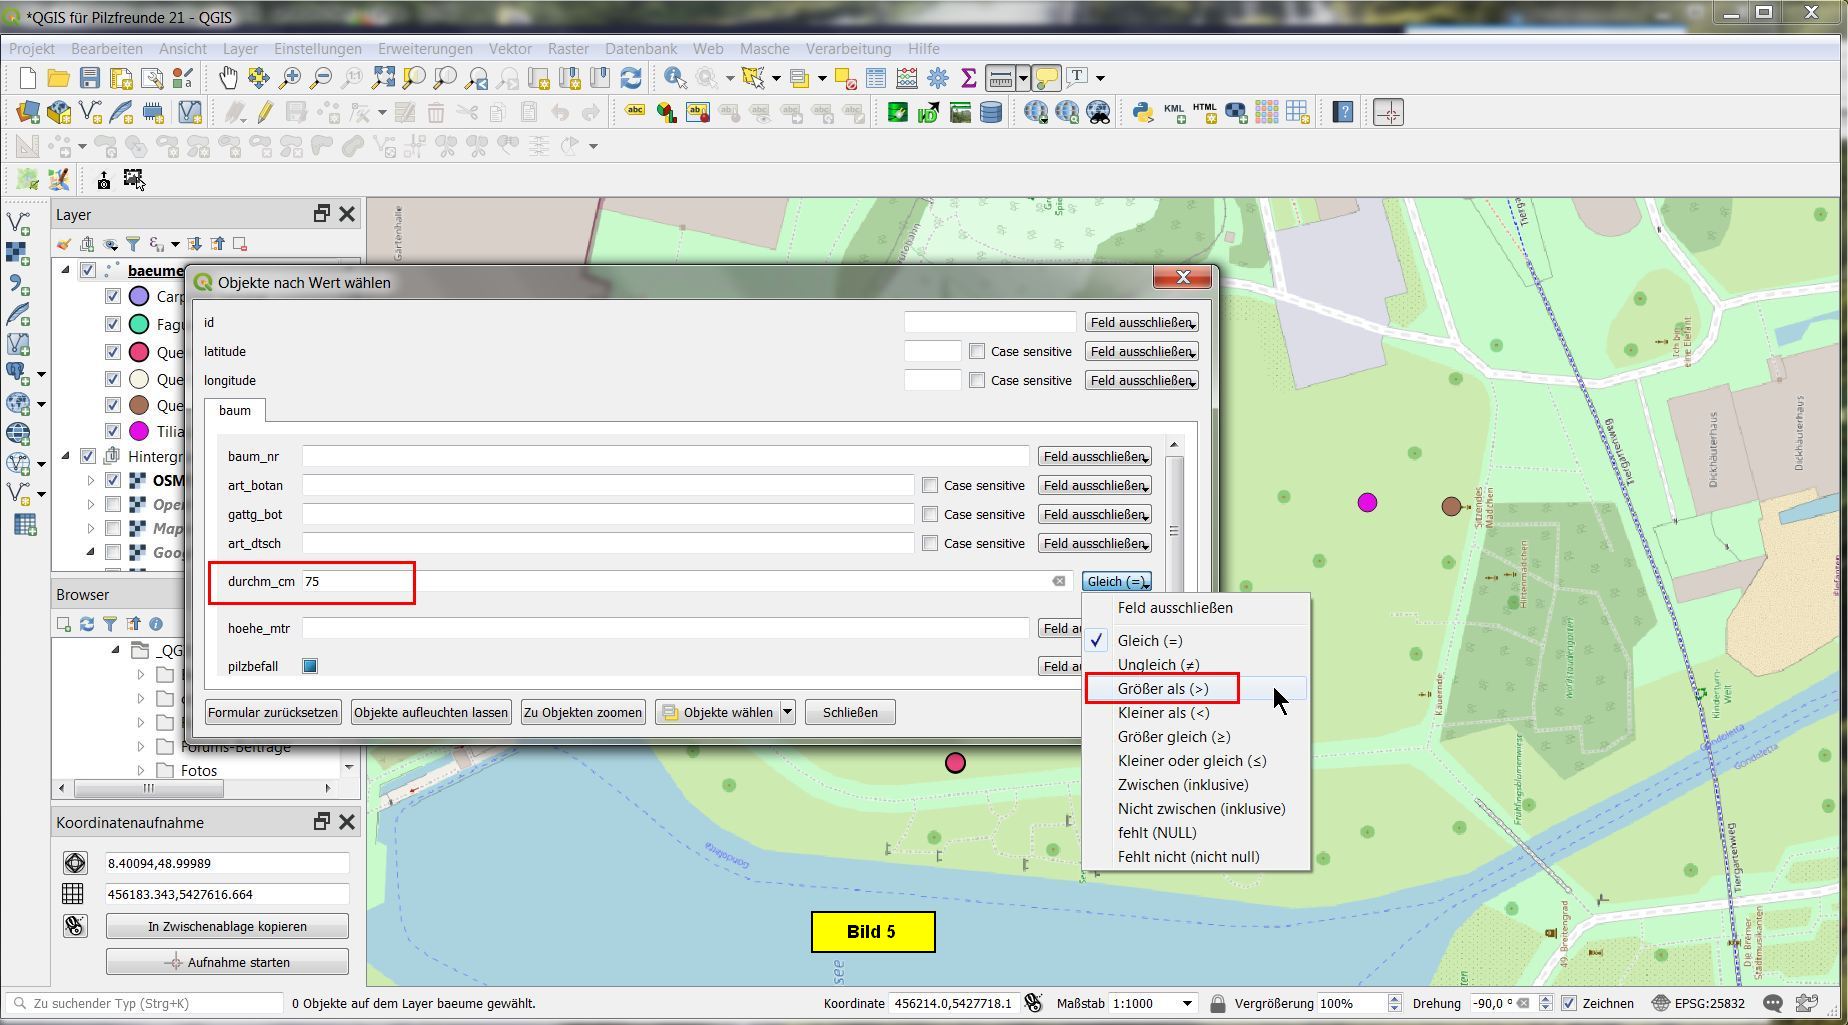
Task: Toggle Case sensitive for latitude field
Action: pyautogui.click(x=977, y=351)
